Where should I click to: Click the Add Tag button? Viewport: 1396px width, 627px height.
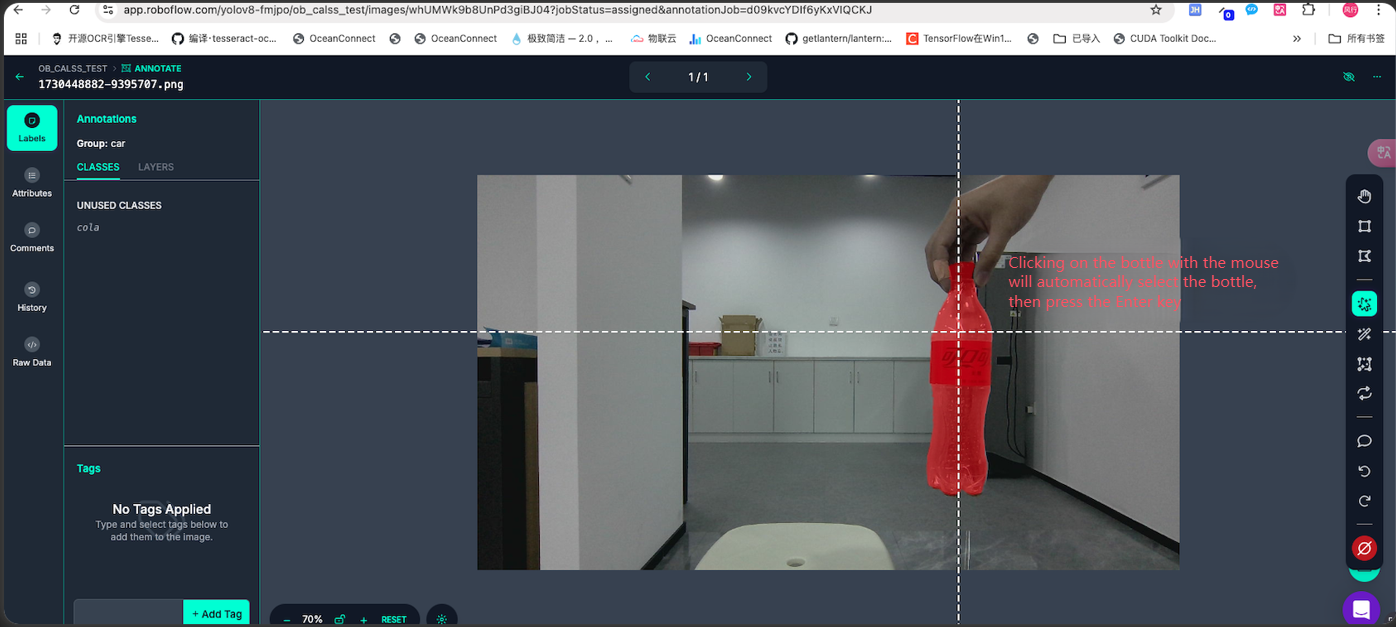[216, 613]
